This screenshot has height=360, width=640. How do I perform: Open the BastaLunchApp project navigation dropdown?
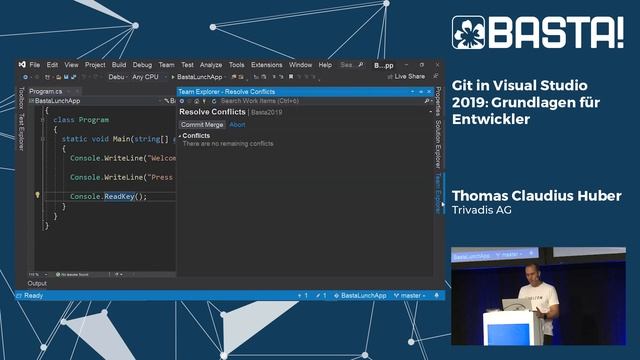click(x=94, y=101)
